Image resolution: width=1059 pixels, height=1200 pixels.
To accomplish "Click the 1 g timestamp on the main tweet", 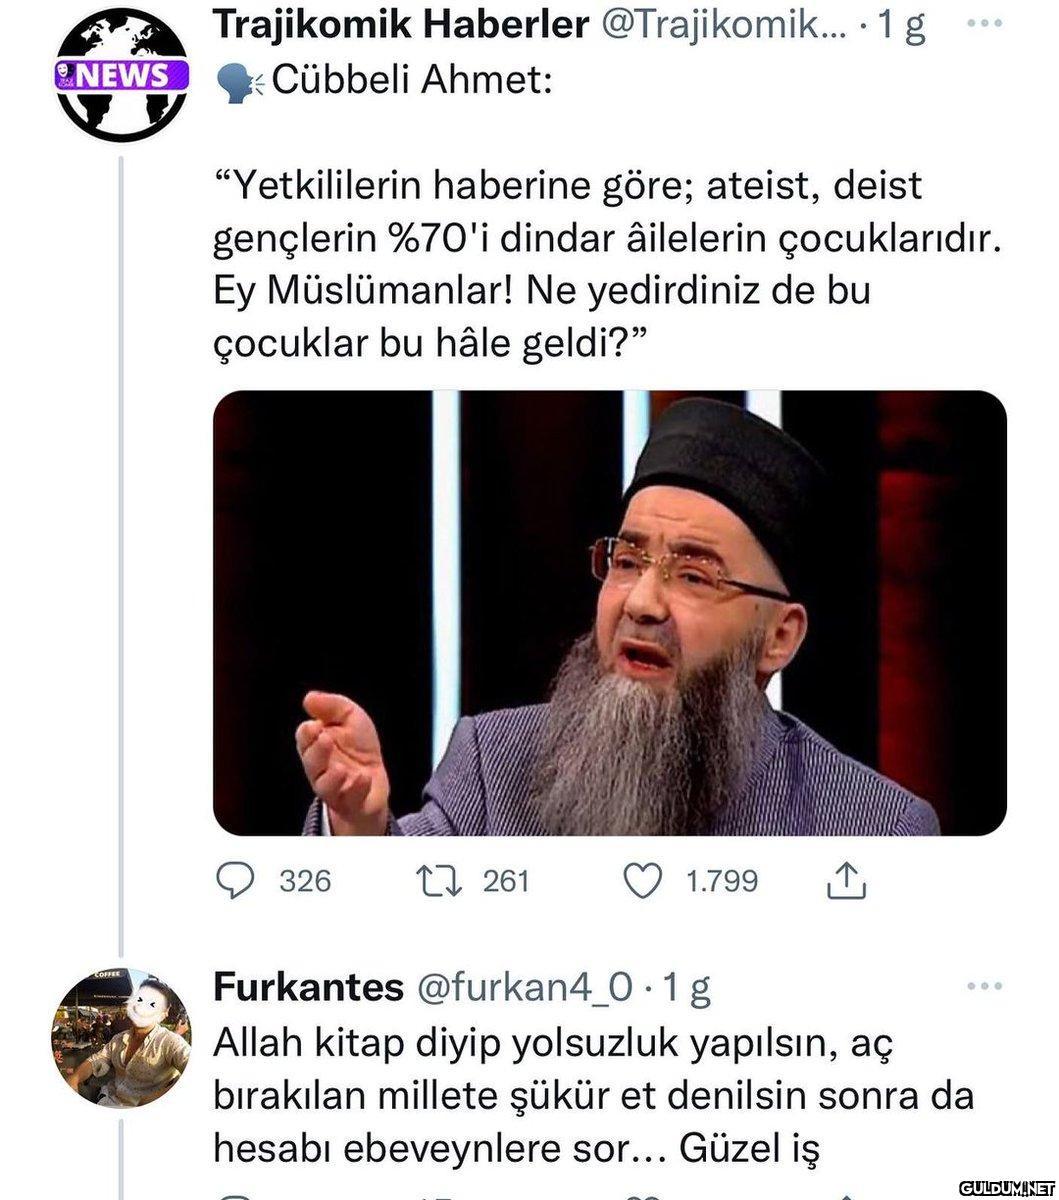I will [901, 26].
